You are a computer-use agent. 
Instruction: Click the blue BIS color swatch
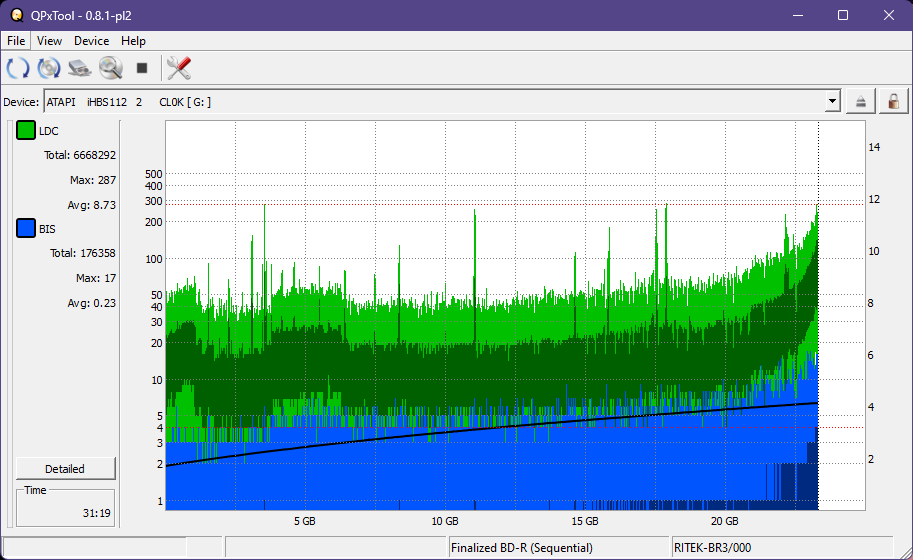coord(26,228)
